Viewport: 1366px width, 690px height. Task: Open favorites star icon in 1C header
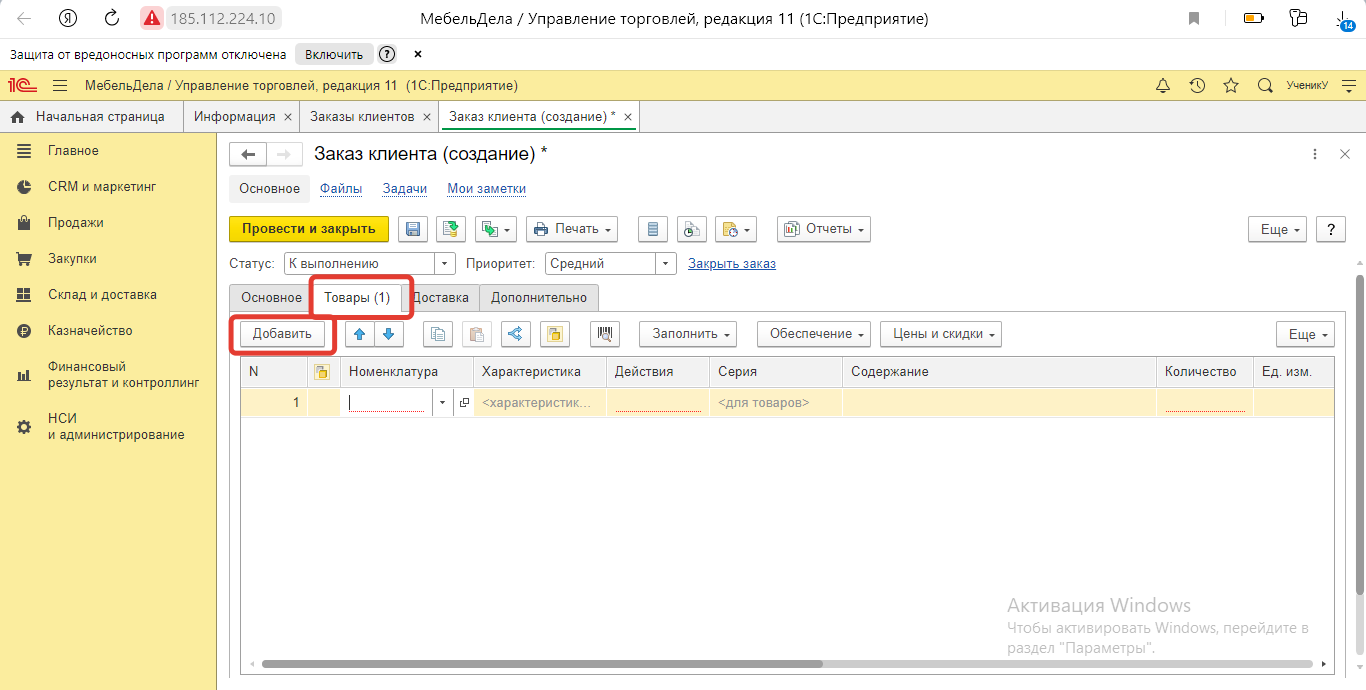tap(1231, 86)
